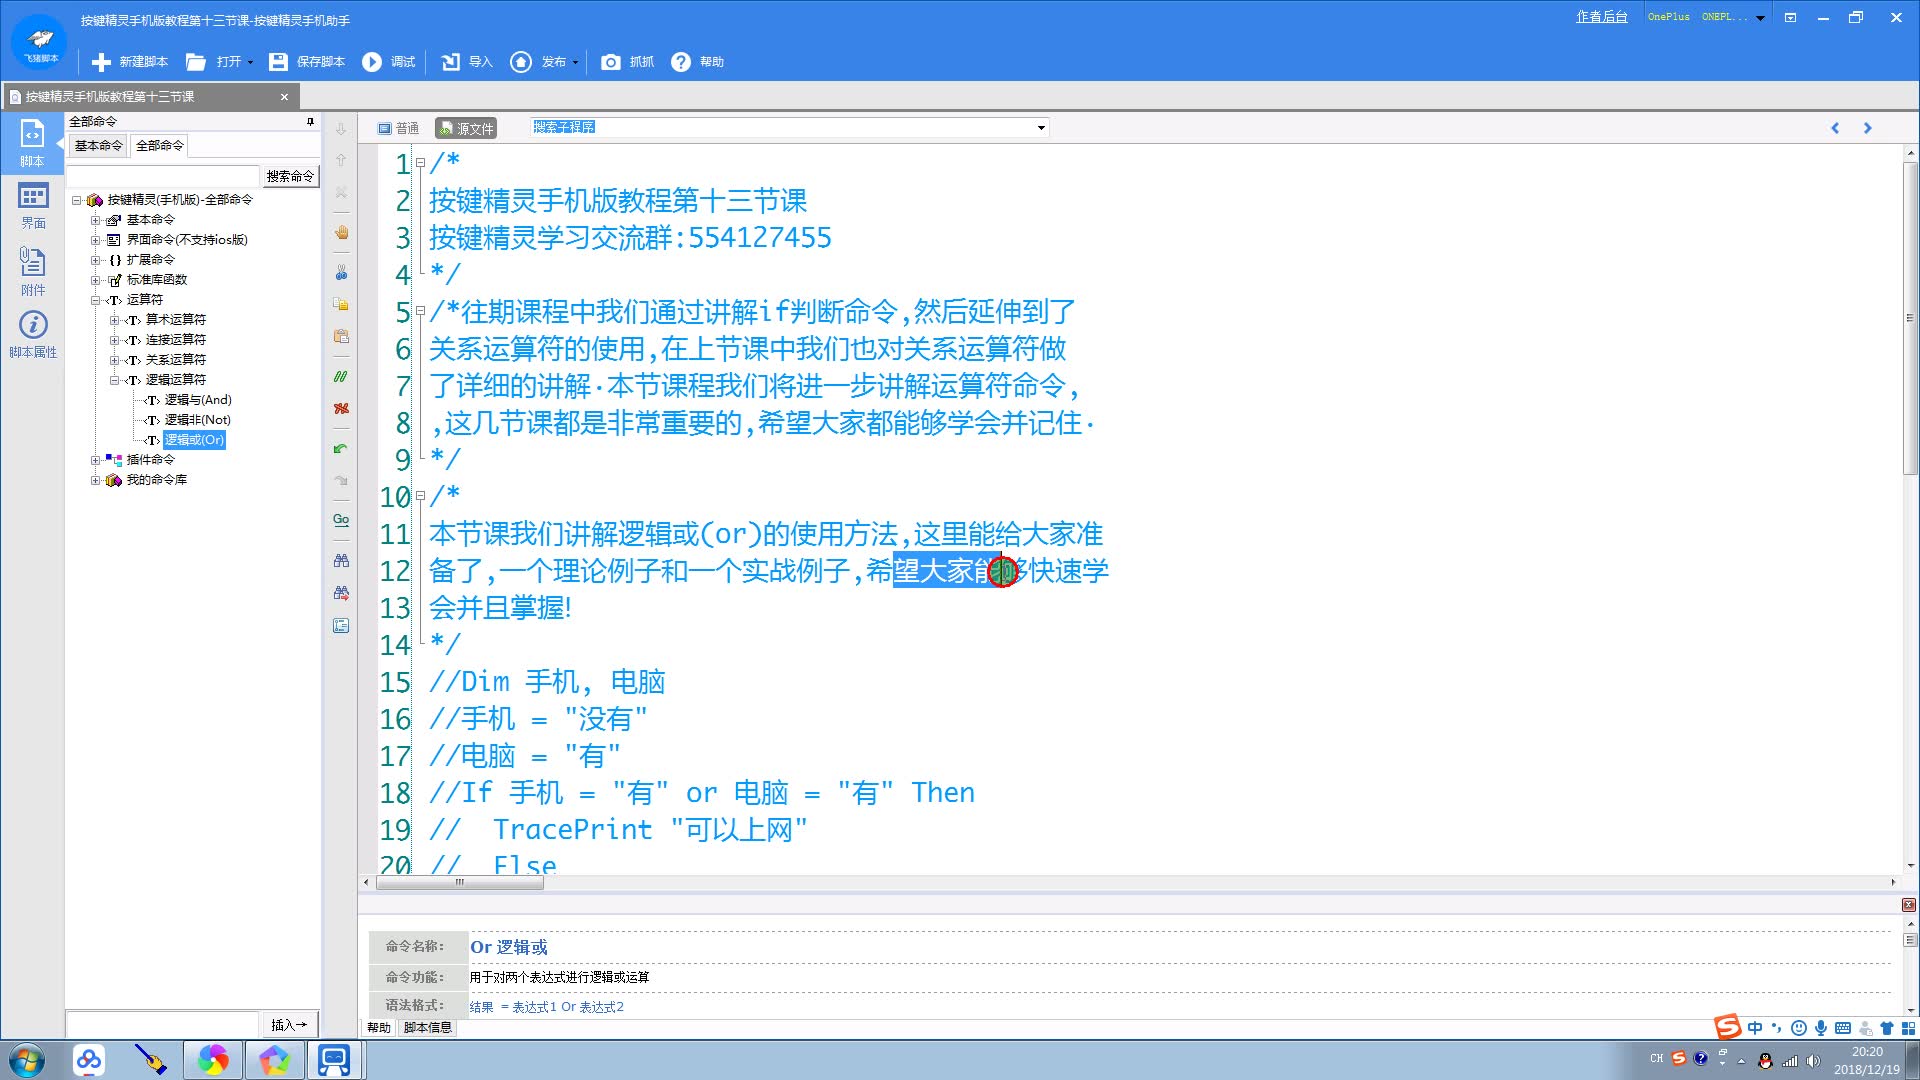1920x1080 pixels.
Task: Click the command search input field
Action: (163, 176)
